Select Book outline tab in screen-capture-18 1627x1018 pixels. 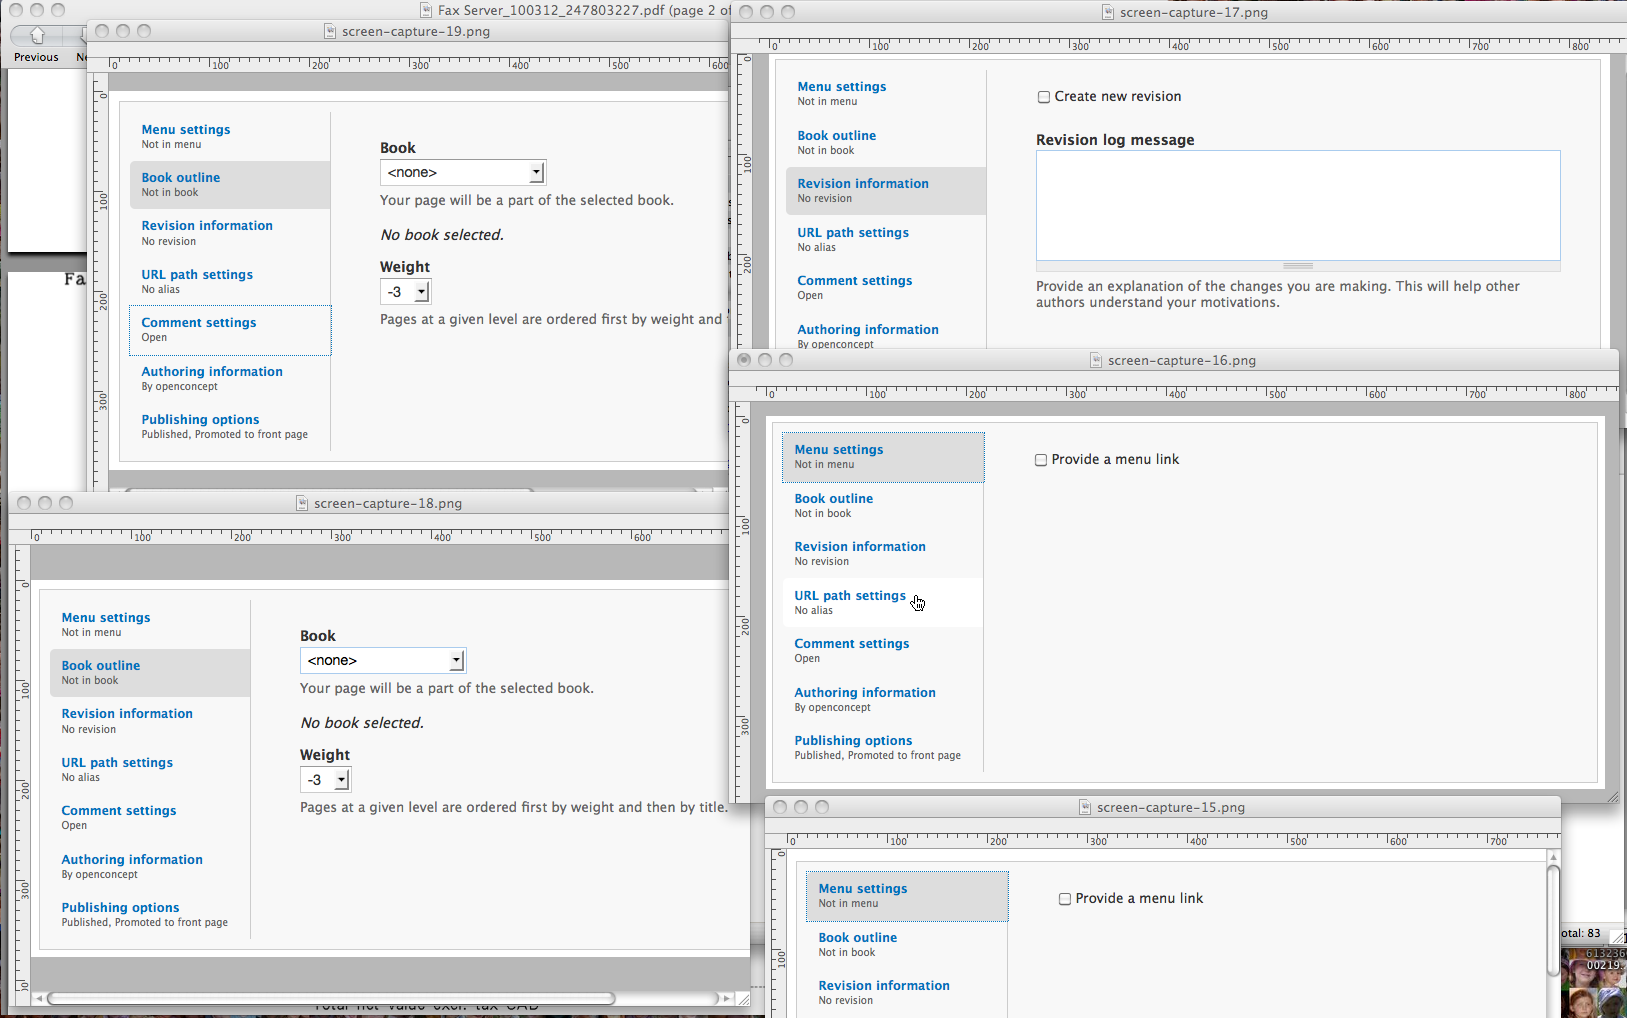click(x=150, y=673)
